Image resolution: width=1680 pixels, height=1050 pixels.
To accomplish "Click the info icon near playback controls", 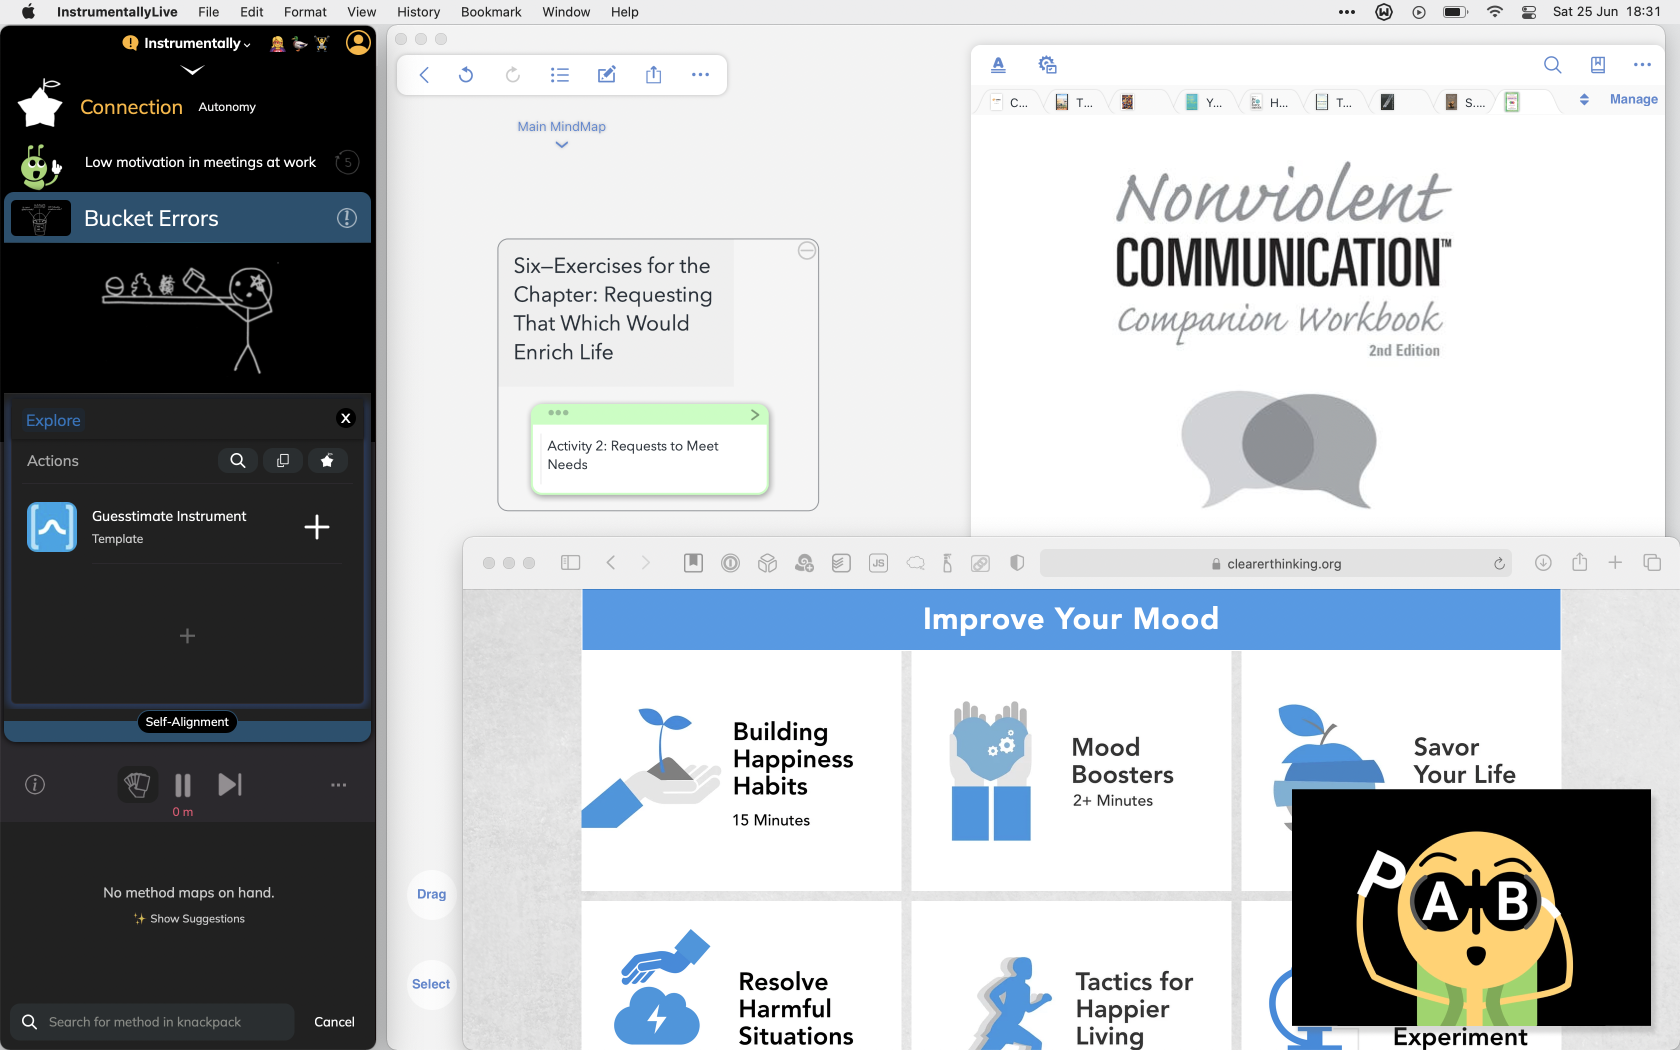I will (x=35, y=785).
